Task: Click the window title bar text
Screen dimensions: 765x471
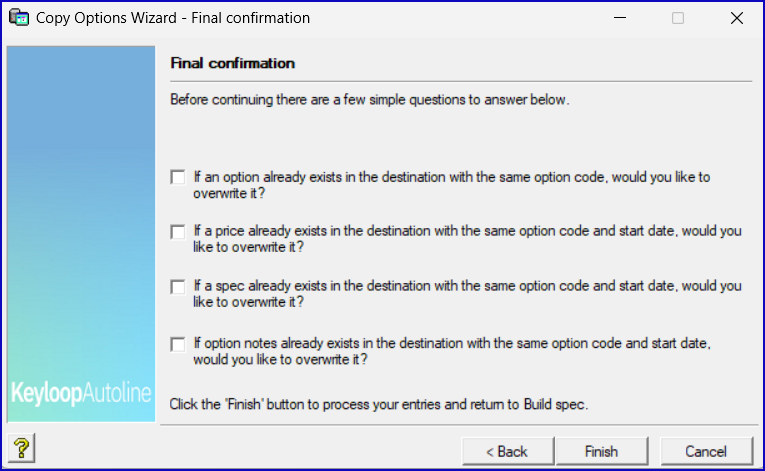Action: (173, 18)
